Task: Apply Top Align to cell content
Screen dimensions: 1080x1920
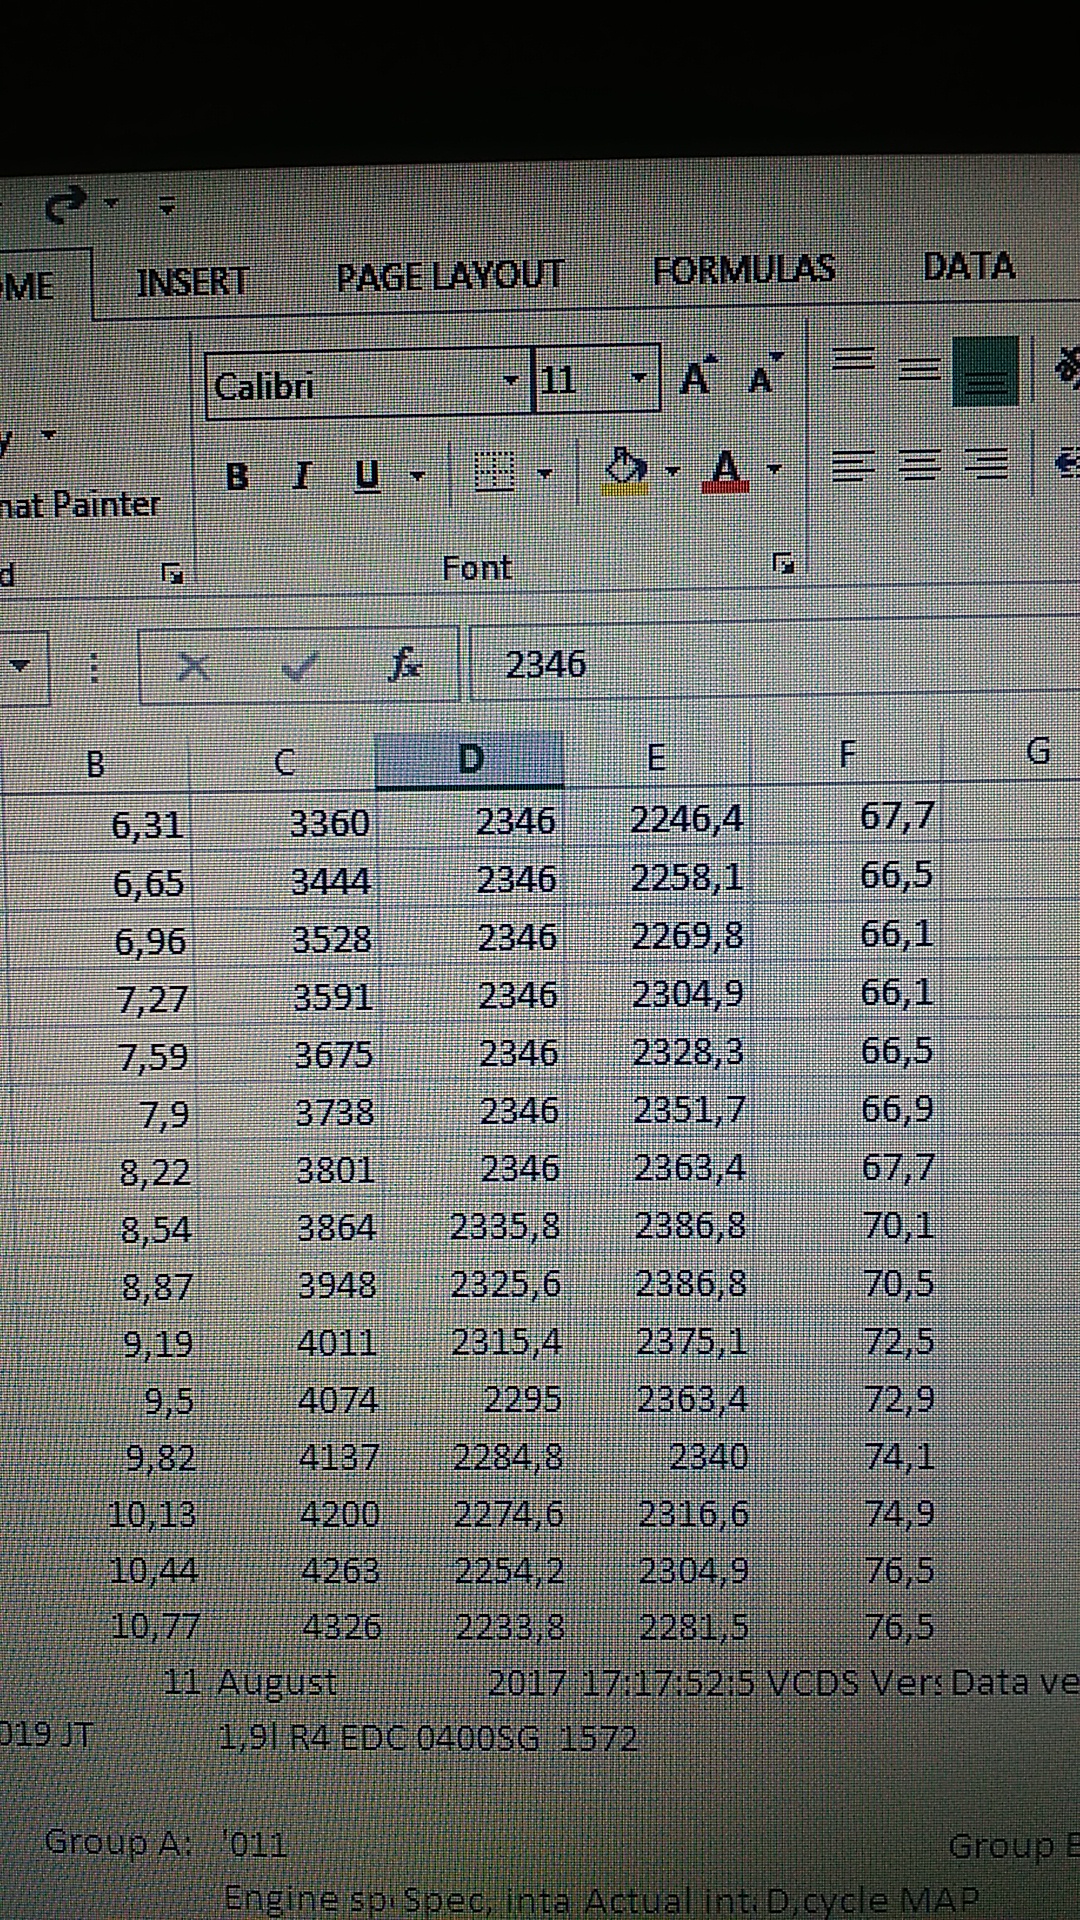Action: point(853,362)
